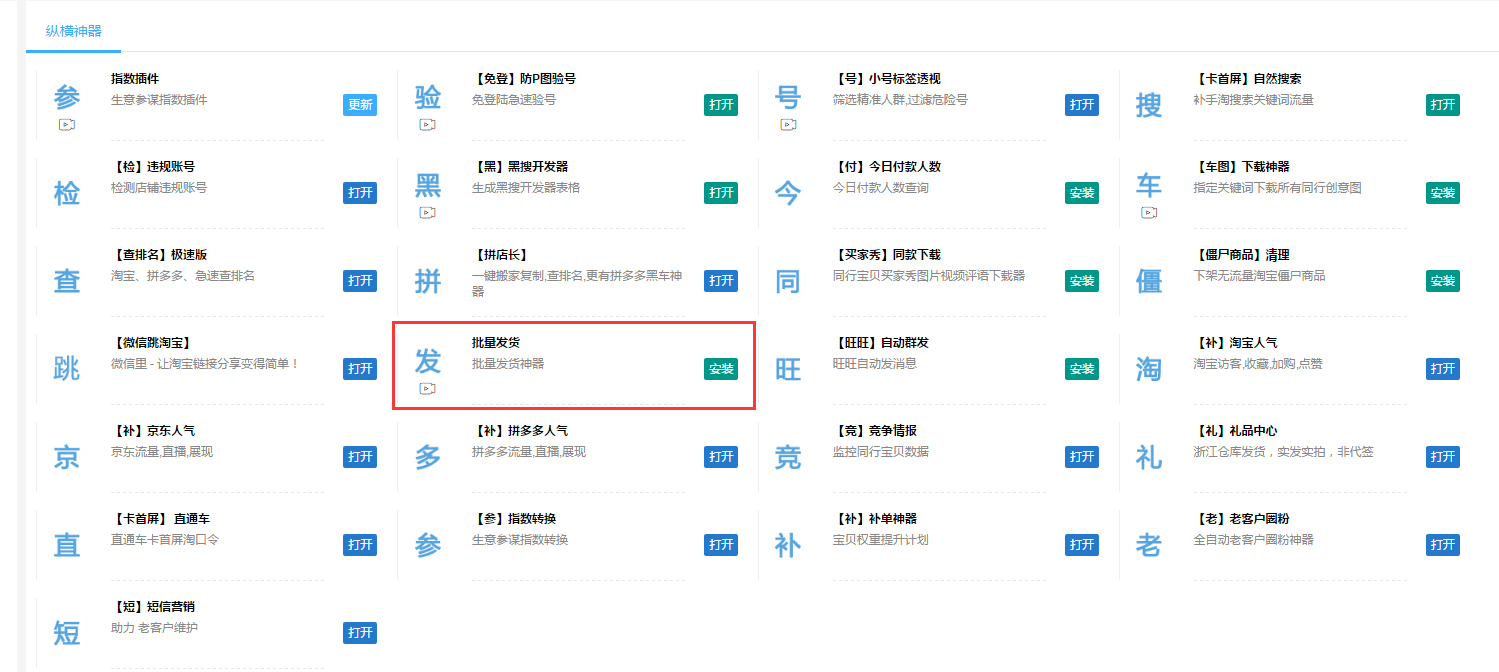Click the 【竞】竞争情报 title text
Image resolution: width=1499 pixels, height=672 pixels.
point(874,431)
